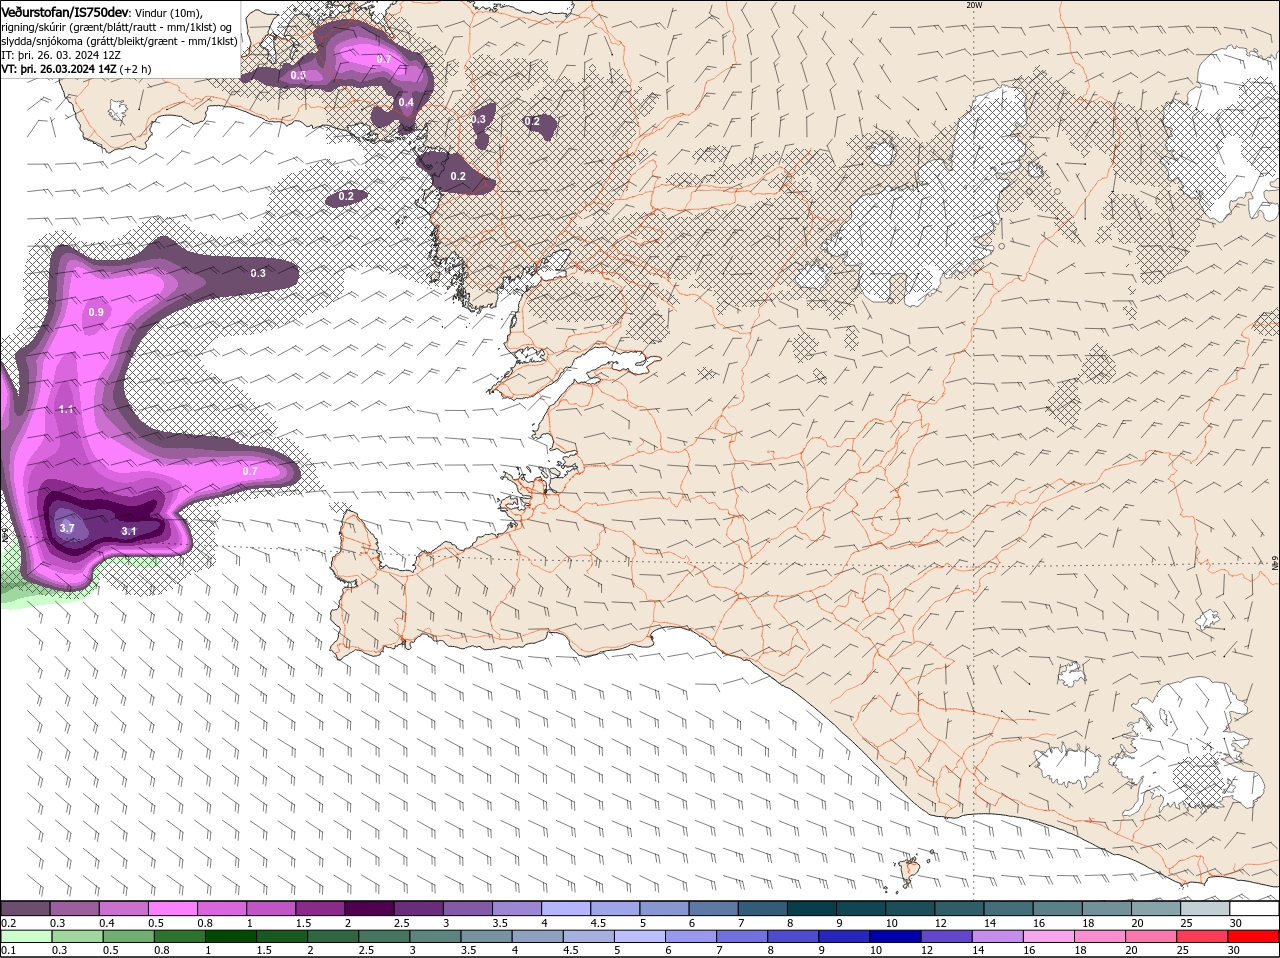Pick the lower legend swatch labeled 3.5

click(487, 937)
